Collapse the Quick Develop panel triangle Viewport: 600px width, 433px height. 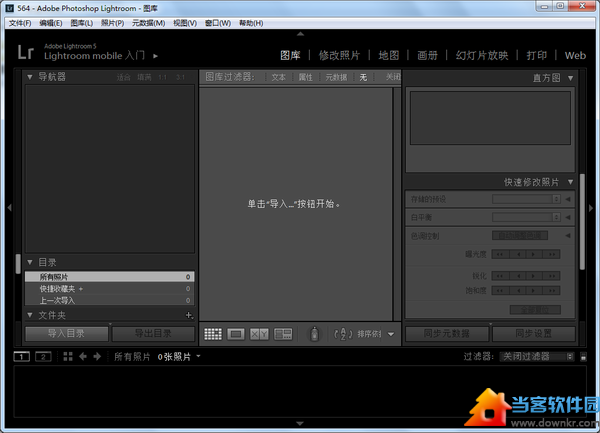pyautogui.click(x=571, y=182)
